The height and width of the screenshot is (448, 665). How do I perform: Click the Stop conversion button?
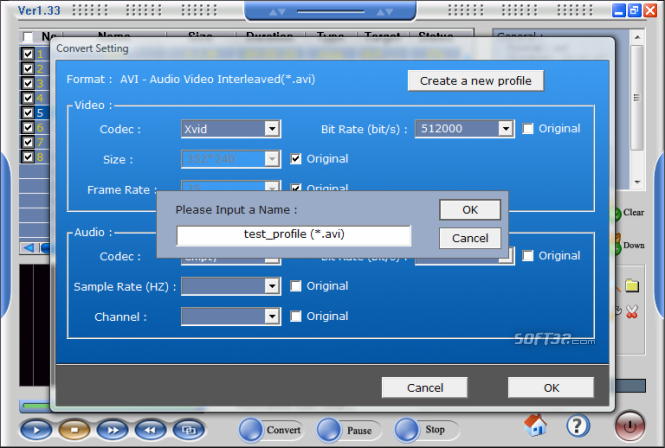427,430
